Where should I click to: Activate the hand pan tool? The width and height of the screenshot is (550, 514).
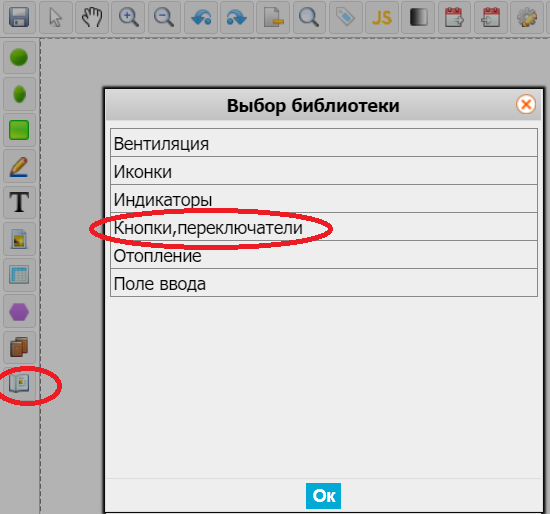pos(92,17)
